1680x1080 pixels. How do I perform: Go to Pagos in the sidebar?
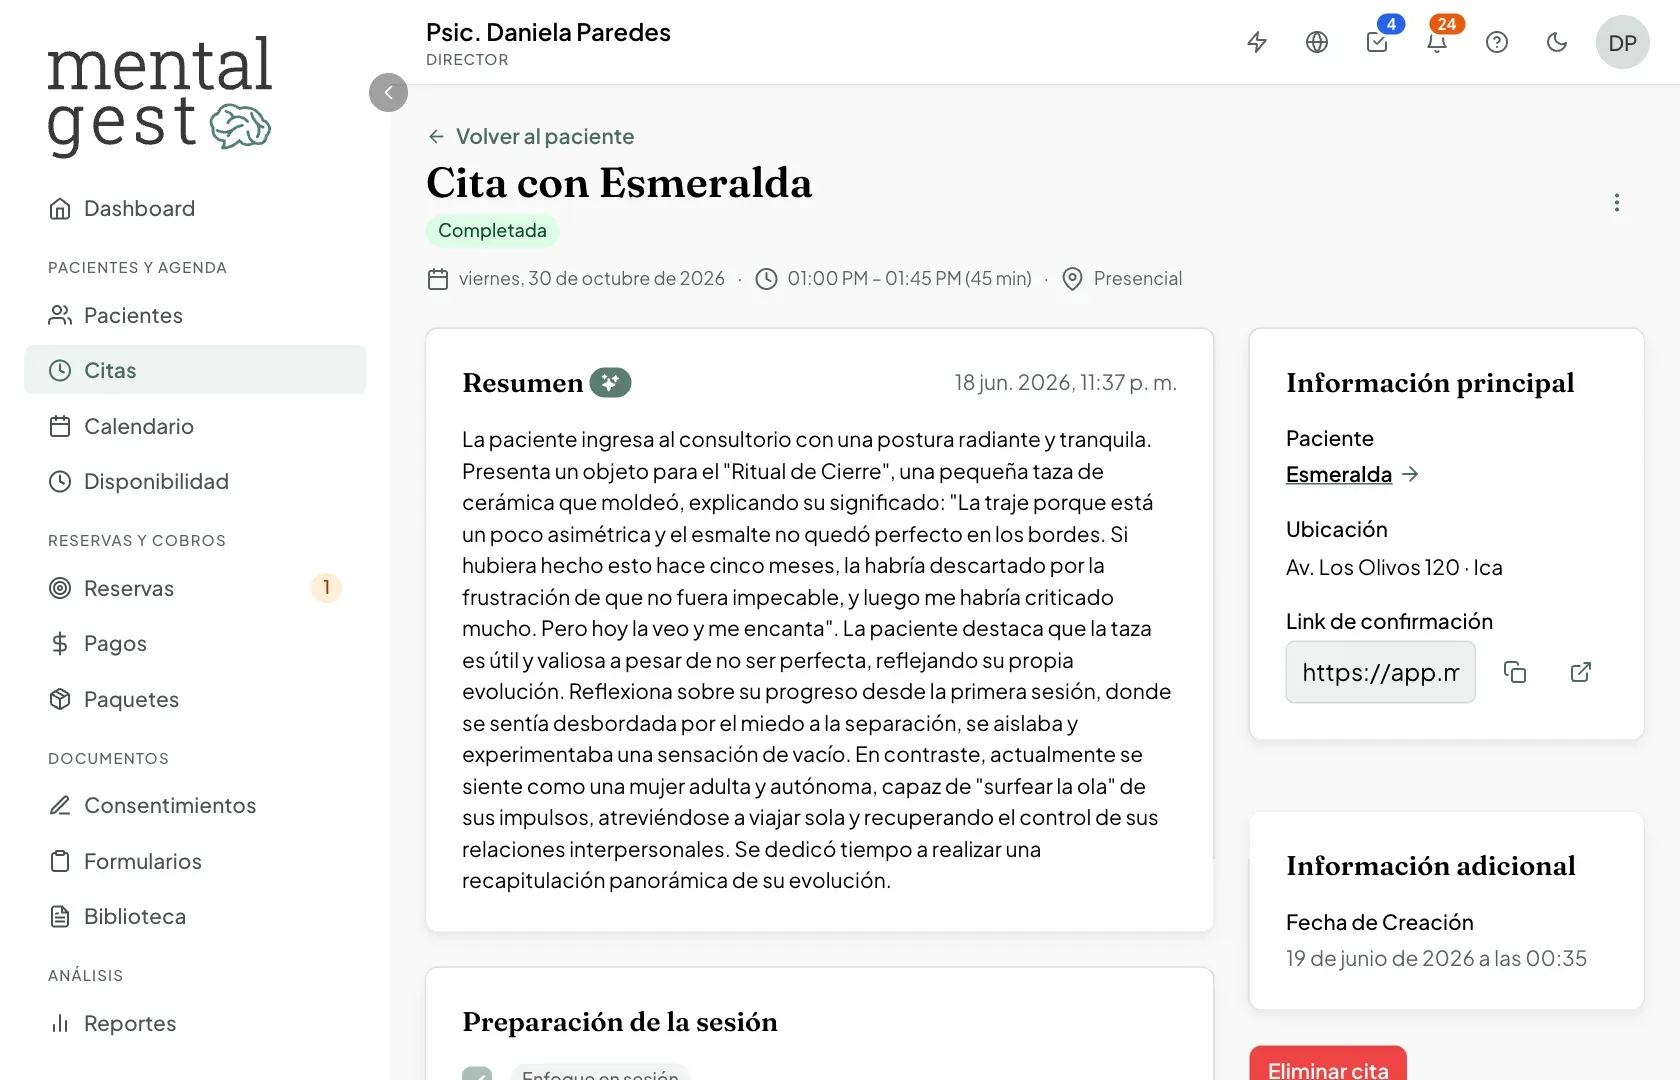195,643
